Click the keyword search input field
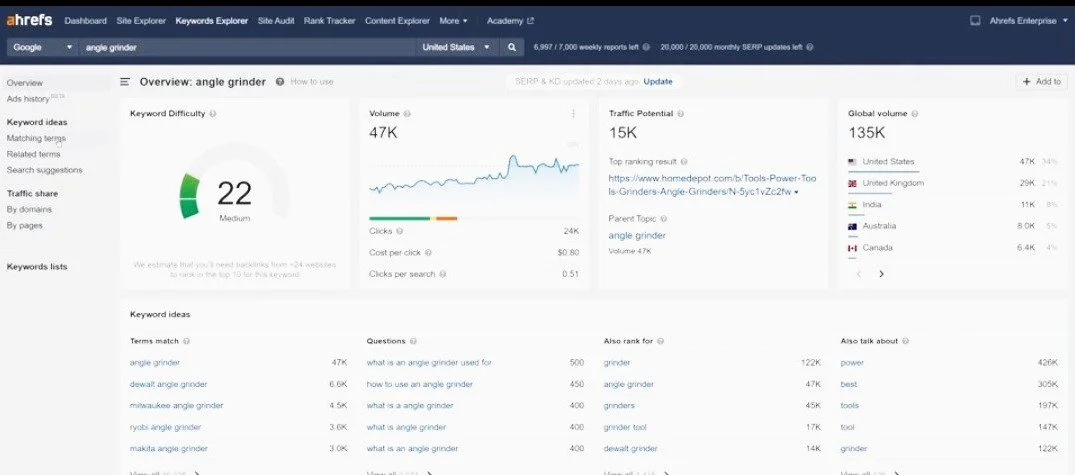The height and width of the screenshot is (475, 1075). point(247,47)
